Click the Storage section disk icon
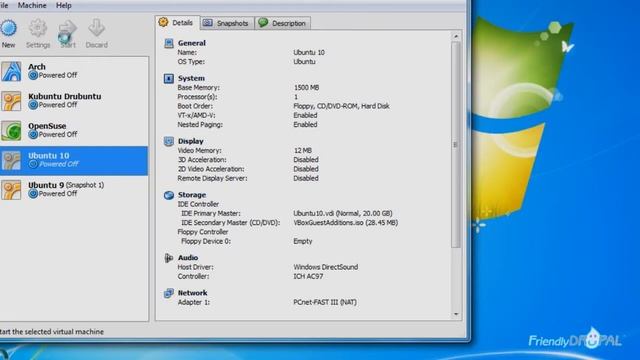The image size is (640, 360). 169,195
